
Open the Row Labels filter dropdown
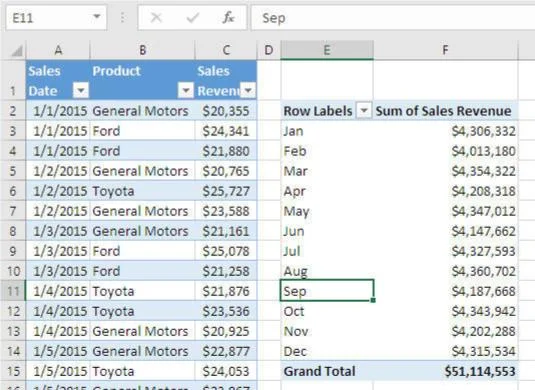pos(364,111)
